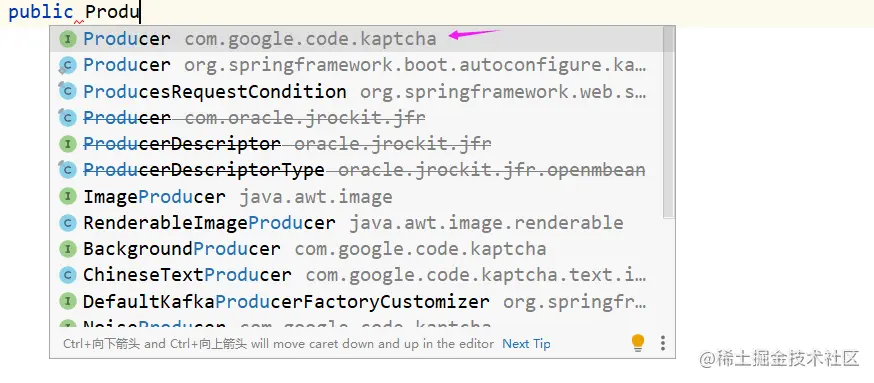This screenshot has height=383, width=874.
Task: Select the ProducerDescriptorType completion entry
Action: (356, 170)
